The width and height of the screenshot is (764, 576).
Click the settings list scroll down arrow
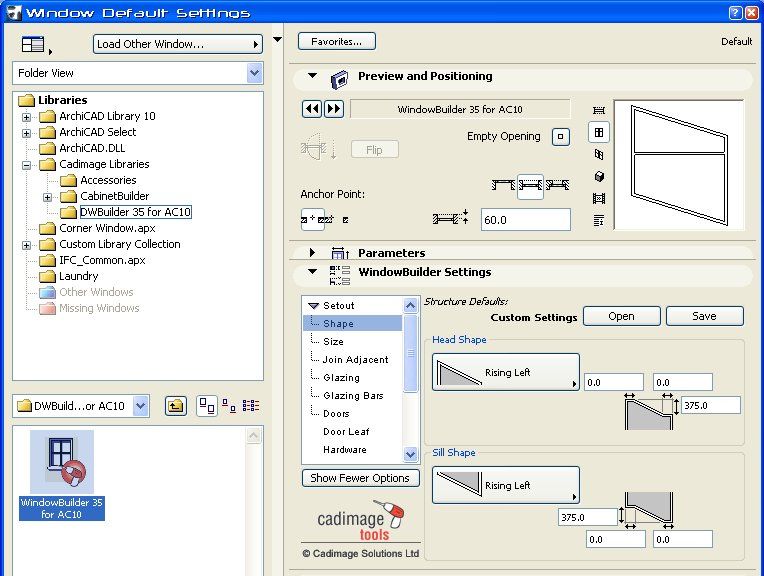411,454
